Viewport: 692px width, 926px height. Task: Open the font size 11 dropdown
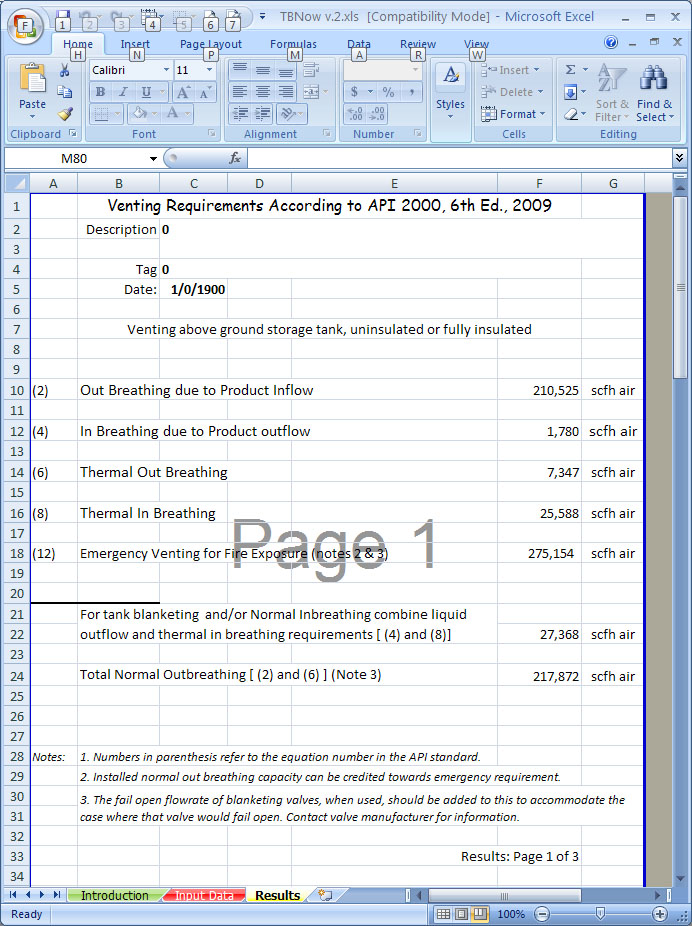(x=209, y=70)
